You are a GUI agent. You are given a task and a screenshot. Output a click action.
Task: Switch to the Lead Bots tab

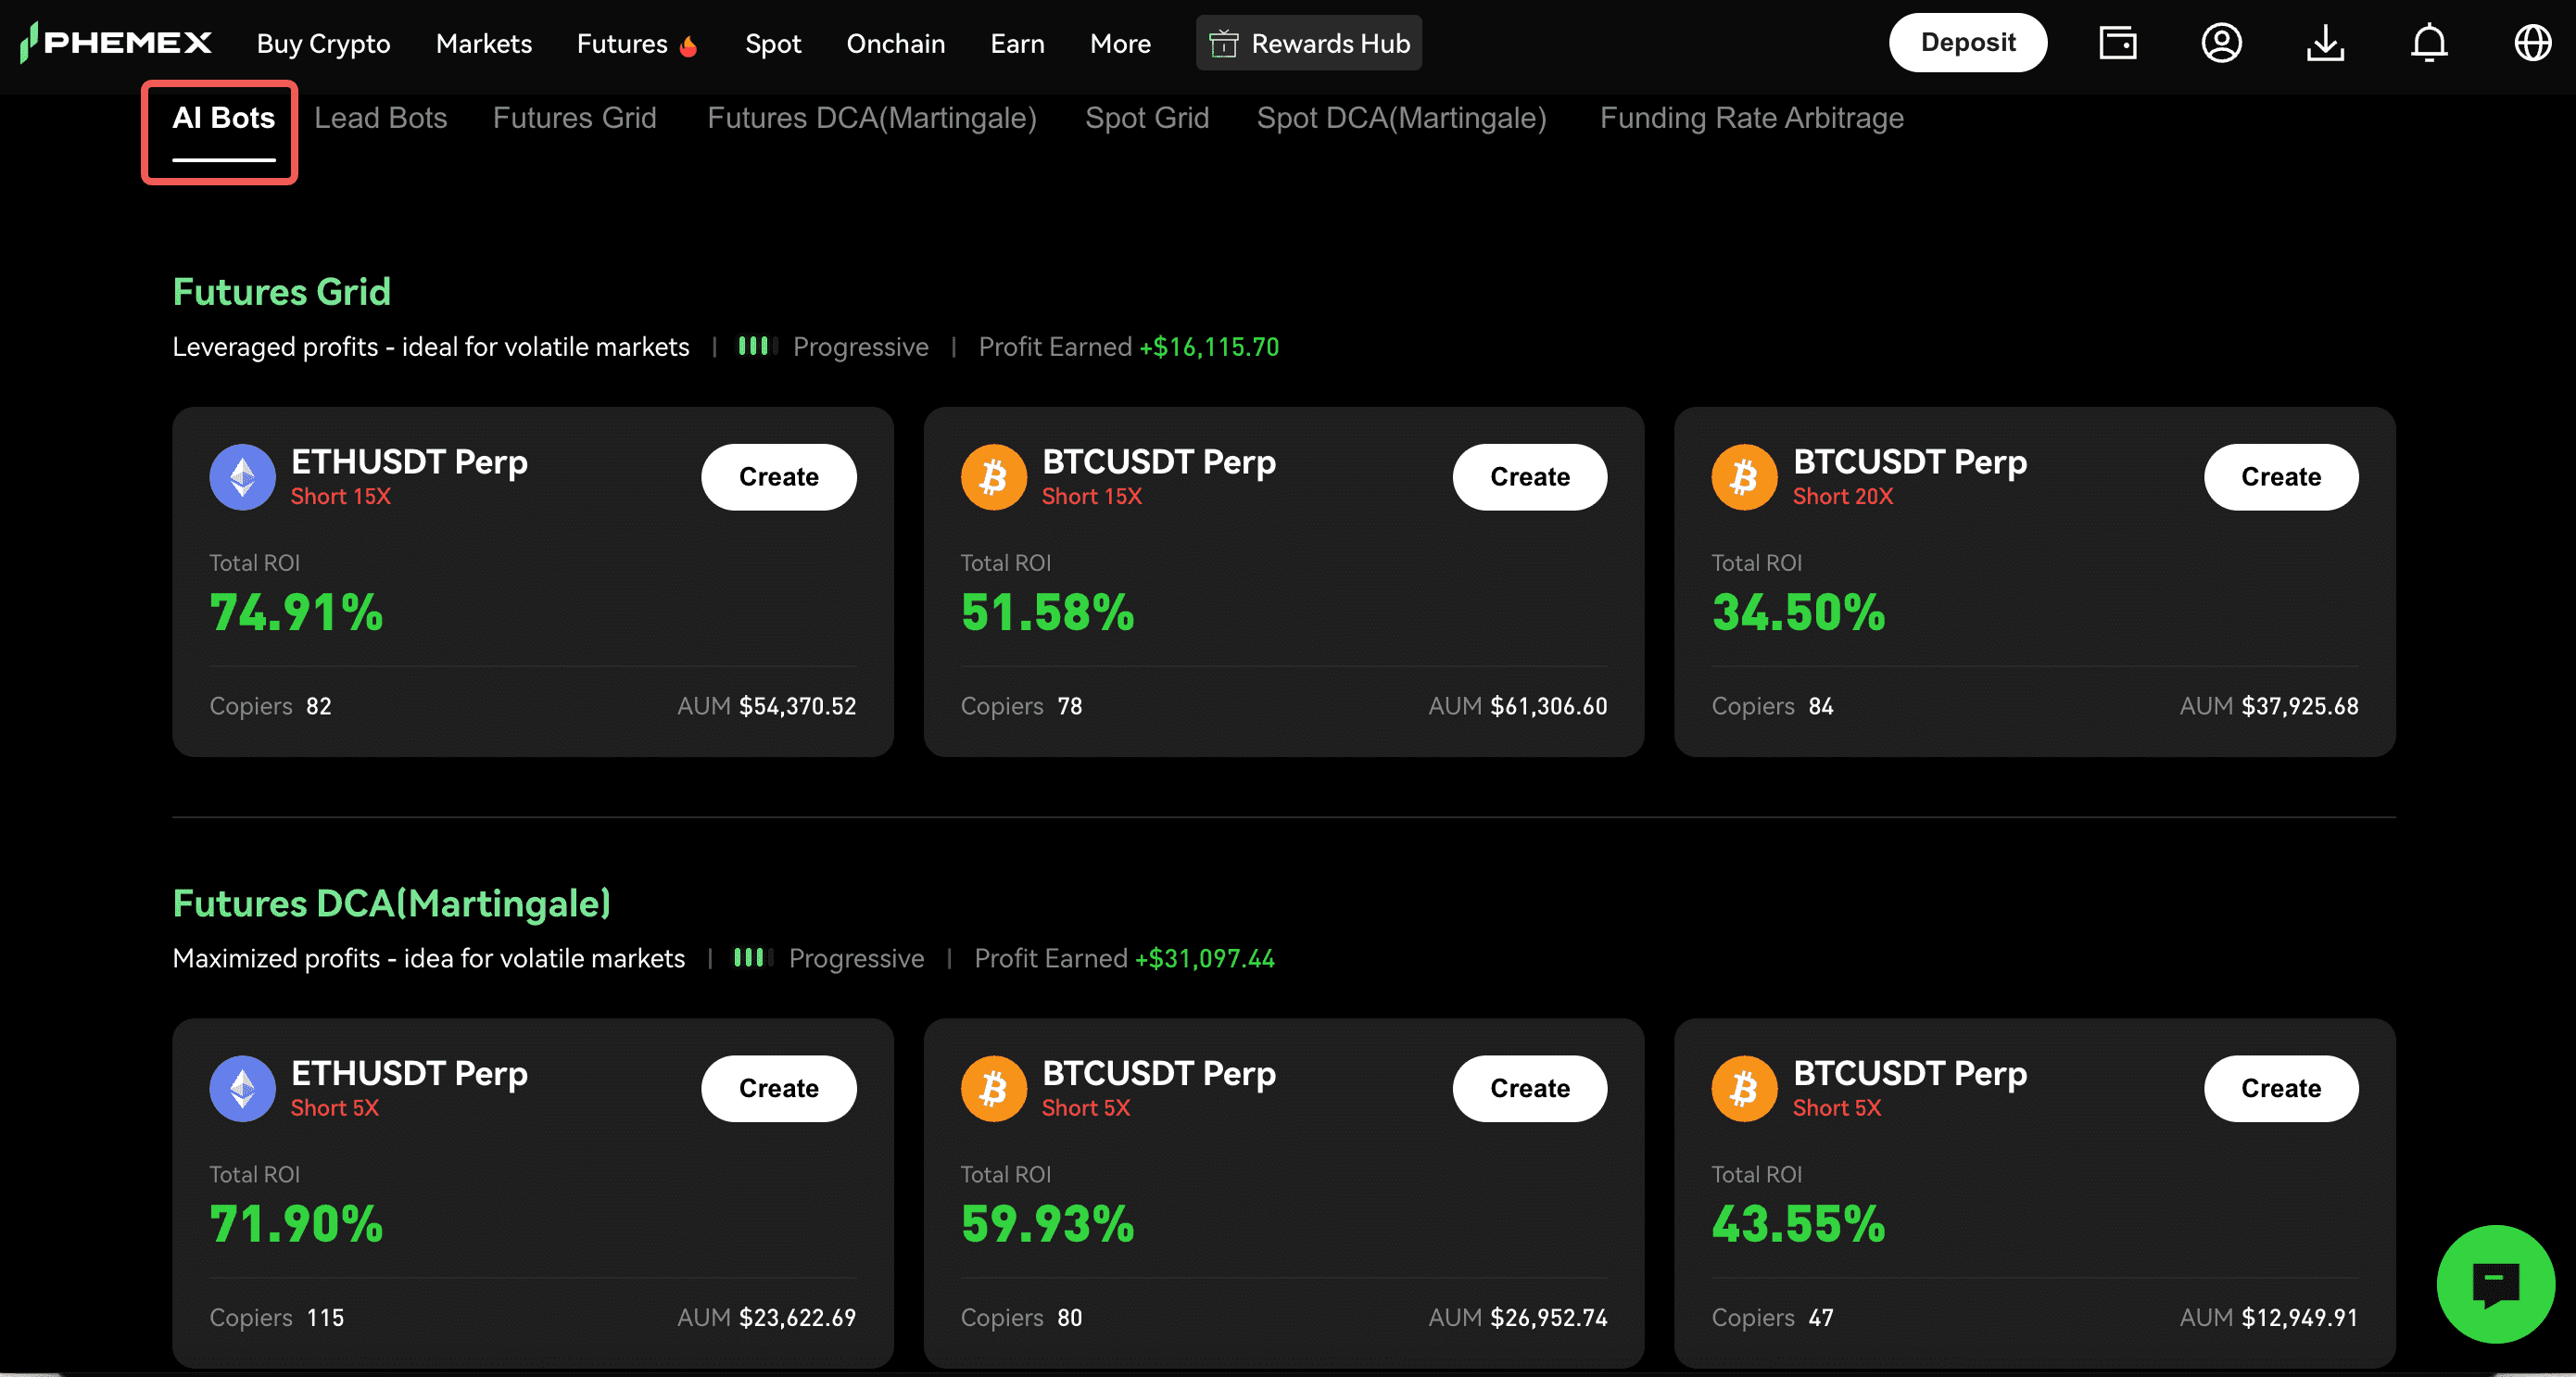(x=380, y=118)
